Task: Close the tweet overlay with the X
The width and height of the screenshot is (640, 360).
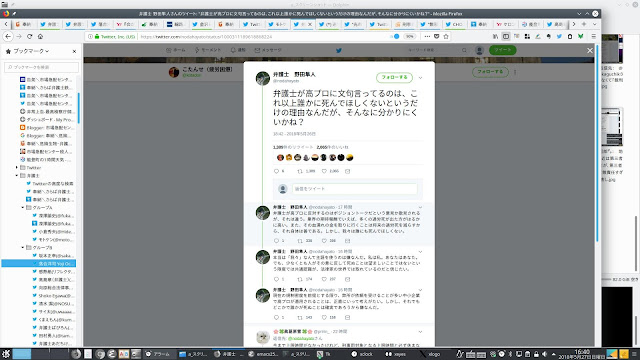Action: [x=589, y=51]
